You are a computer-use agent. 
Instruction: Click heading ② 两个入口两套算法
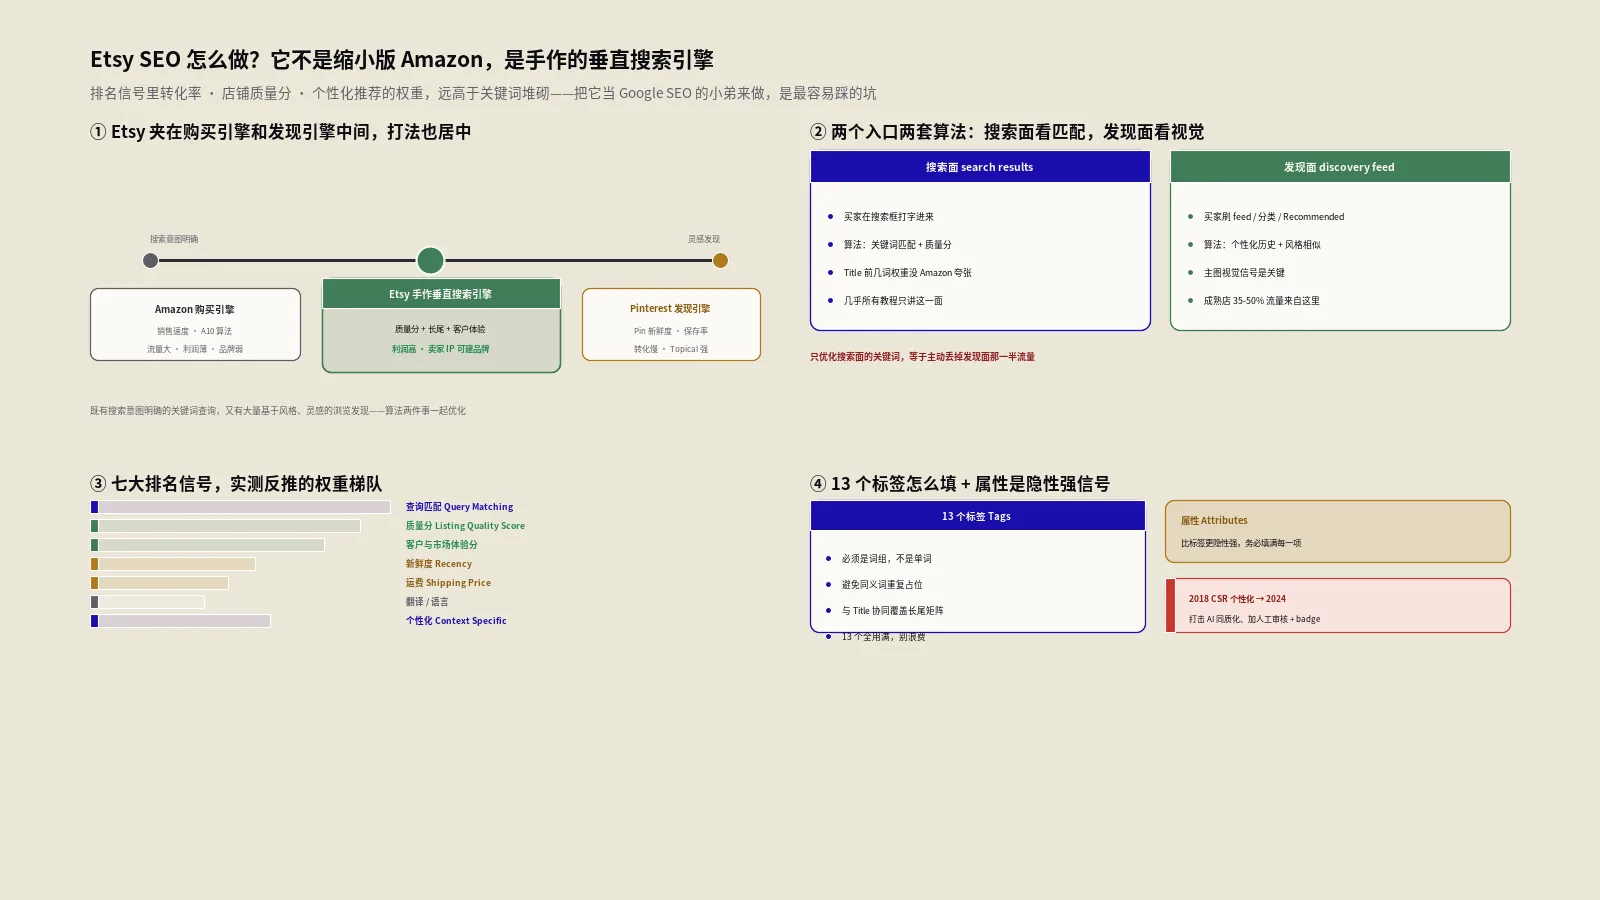(1007, 132)
